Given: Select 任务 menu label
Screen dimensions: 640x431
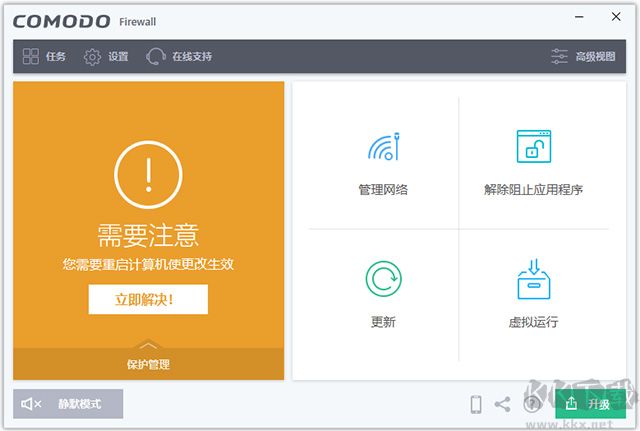Looking at the screenshot, I should (x=56, y=56).
